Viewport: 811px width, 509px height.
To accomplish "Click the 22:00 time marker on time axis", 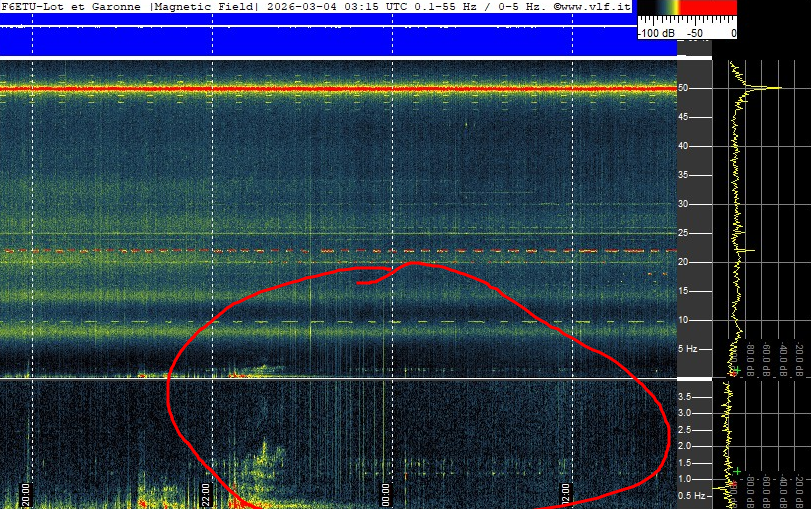I will 206,495.
